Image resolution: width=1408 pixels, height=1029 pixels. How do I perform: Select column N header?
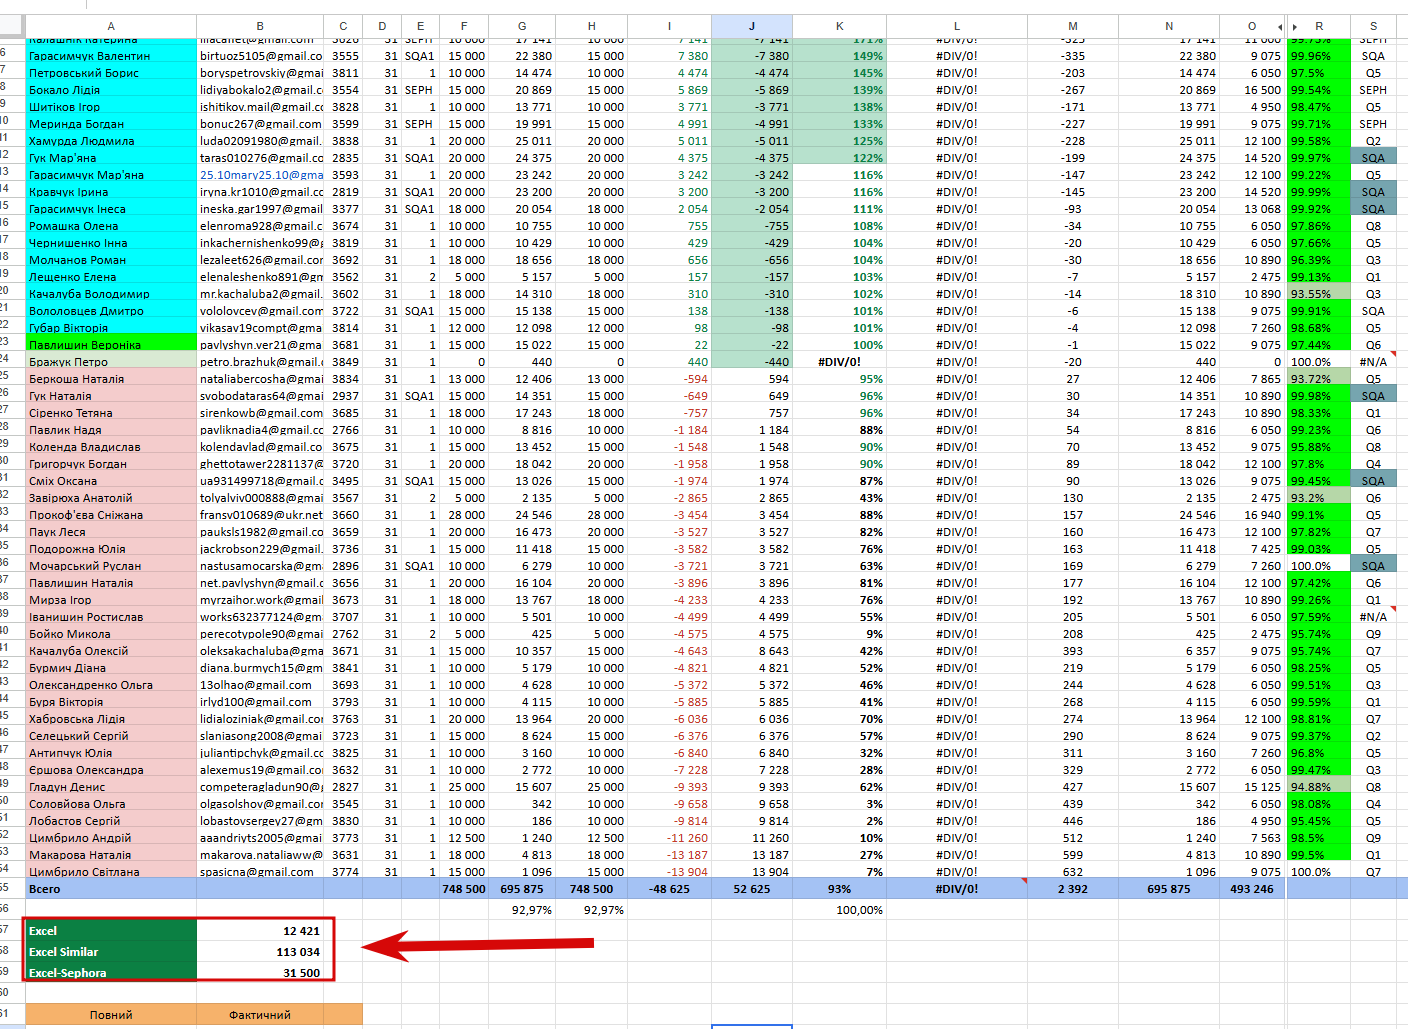pyautogui.click(x=1169, y=26)
